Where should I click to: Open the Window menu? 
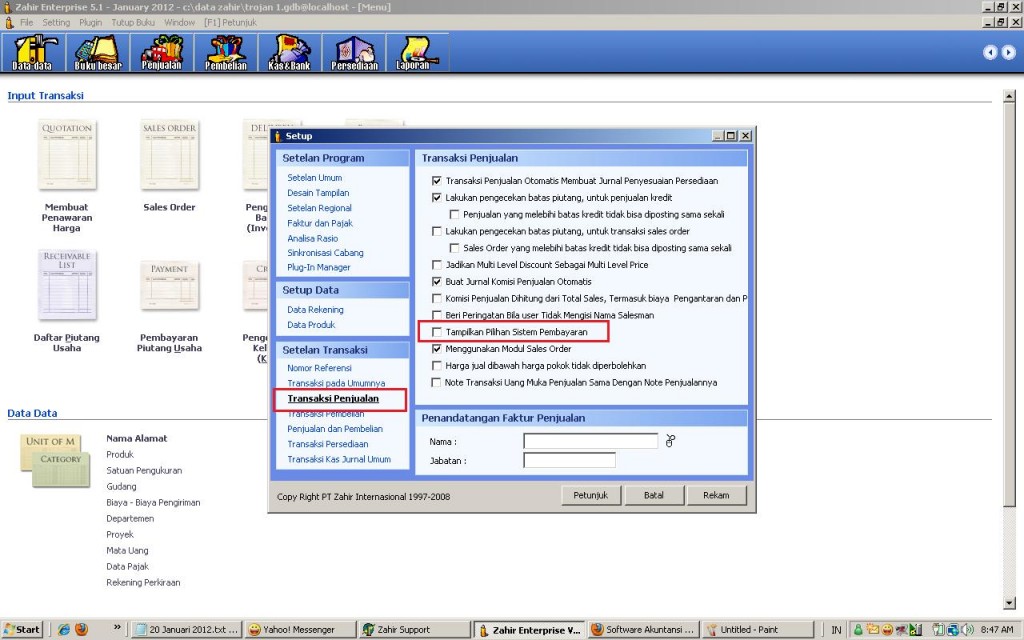pyautogui.click(x=180, y=22)
